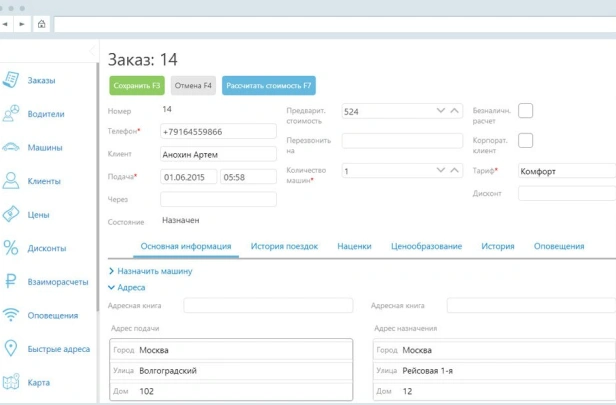616x405 pixels.
Task: Open Дисконты percent icon
Action: tap(12, 248)
